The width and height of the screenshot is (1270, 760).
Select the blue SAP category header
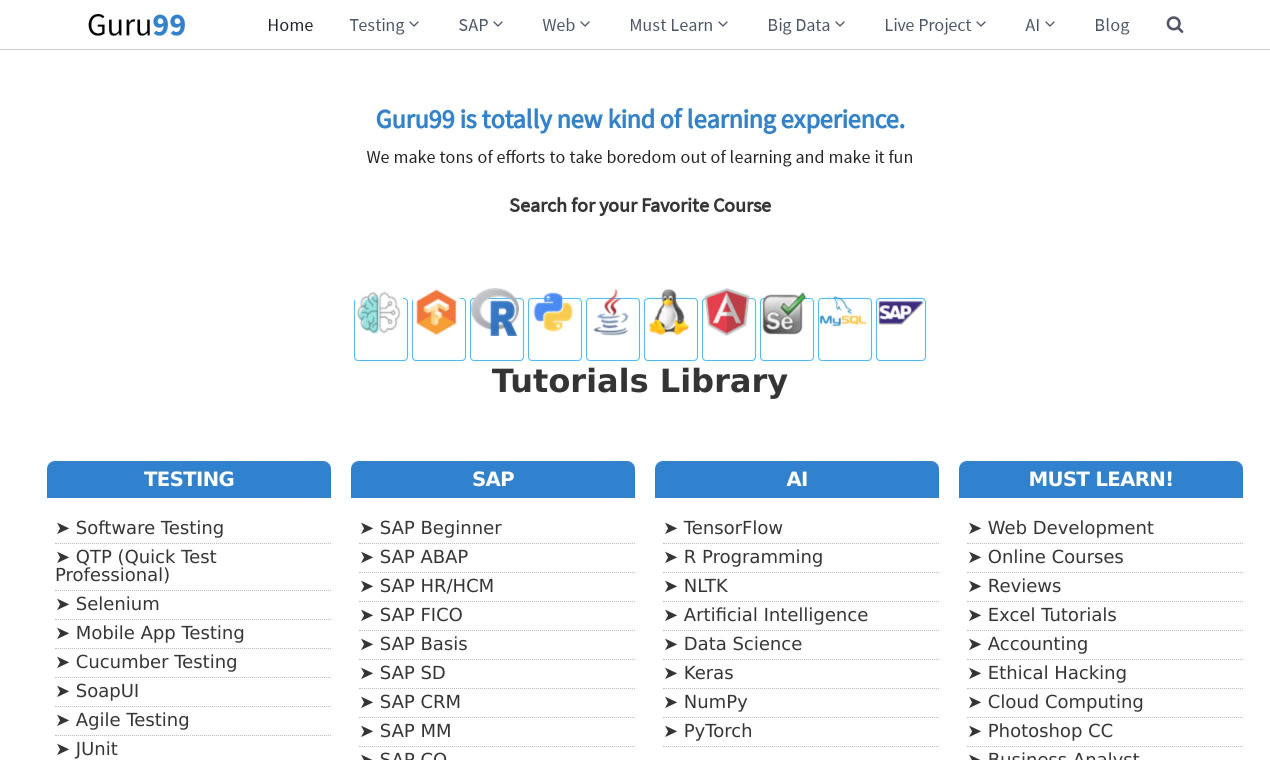click(x=493, y=479)
